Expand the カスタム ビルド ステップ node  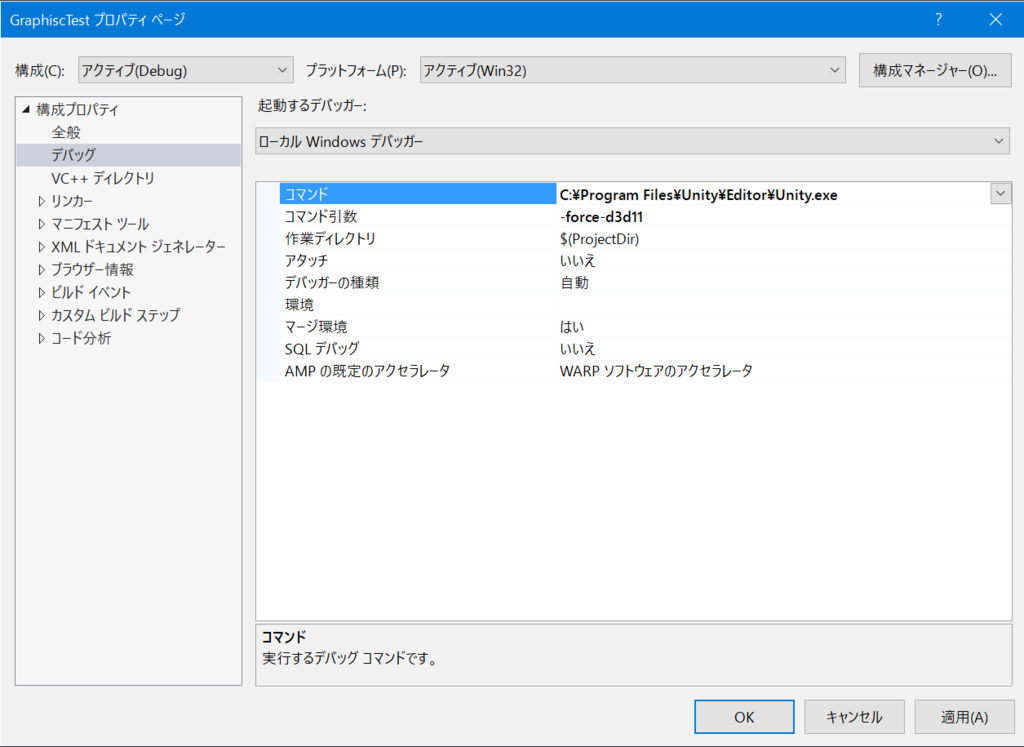point(42,315)
